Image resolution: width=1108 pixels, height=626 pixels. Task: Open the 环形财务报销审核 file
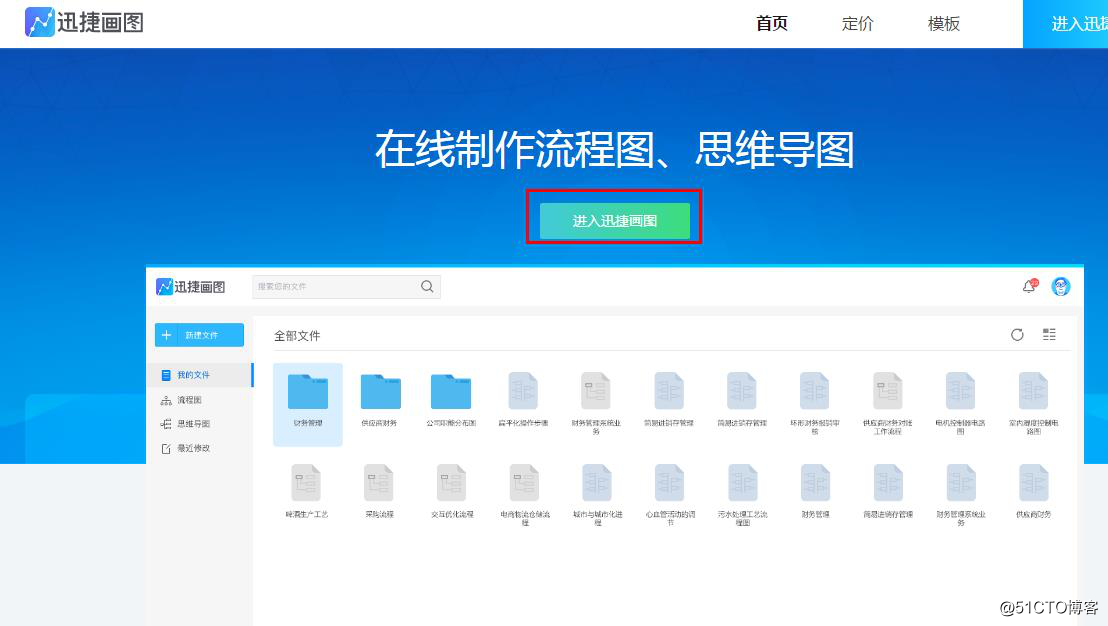[815, 401]
